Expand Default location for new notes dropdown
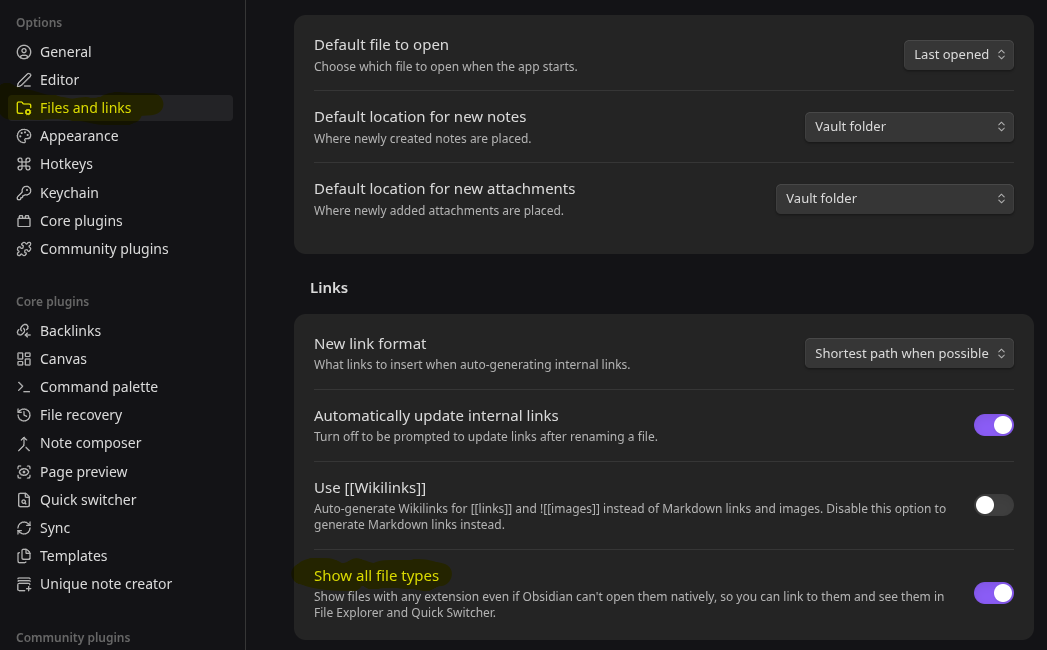The height and width of the screenshot is (650, 1047). 909,127
